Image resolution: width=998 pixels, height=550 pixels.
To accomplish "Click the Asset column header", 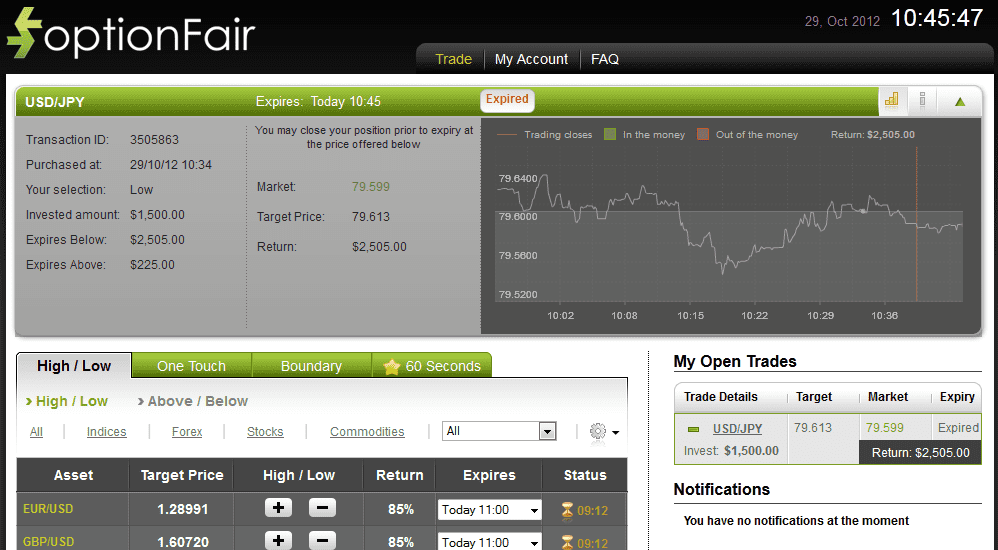I will tap(73, 475).
